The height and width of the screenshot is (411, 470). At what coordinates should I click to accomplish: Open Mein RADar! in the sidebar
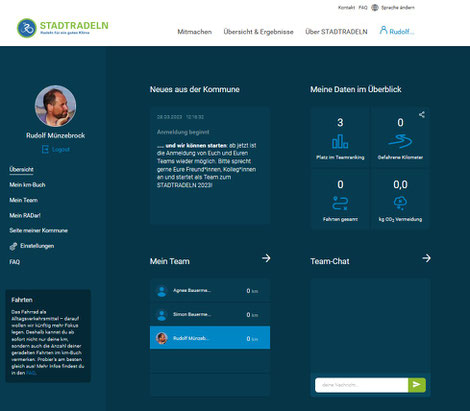[25, 215]
